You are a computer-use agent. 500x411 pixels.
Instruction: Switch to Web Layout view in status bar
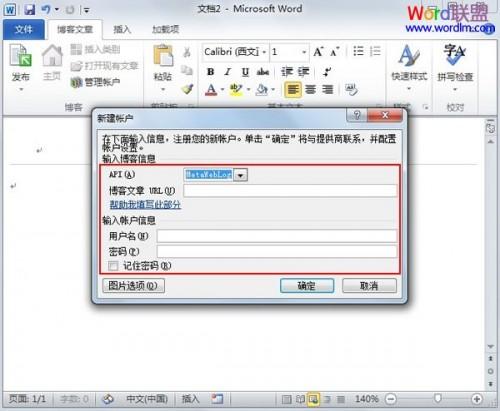pos(313,399)
